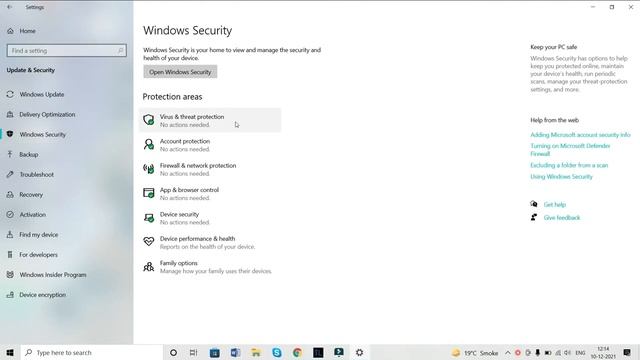
Task: Click the back arrow in Settings title bar
Action: 9,7
